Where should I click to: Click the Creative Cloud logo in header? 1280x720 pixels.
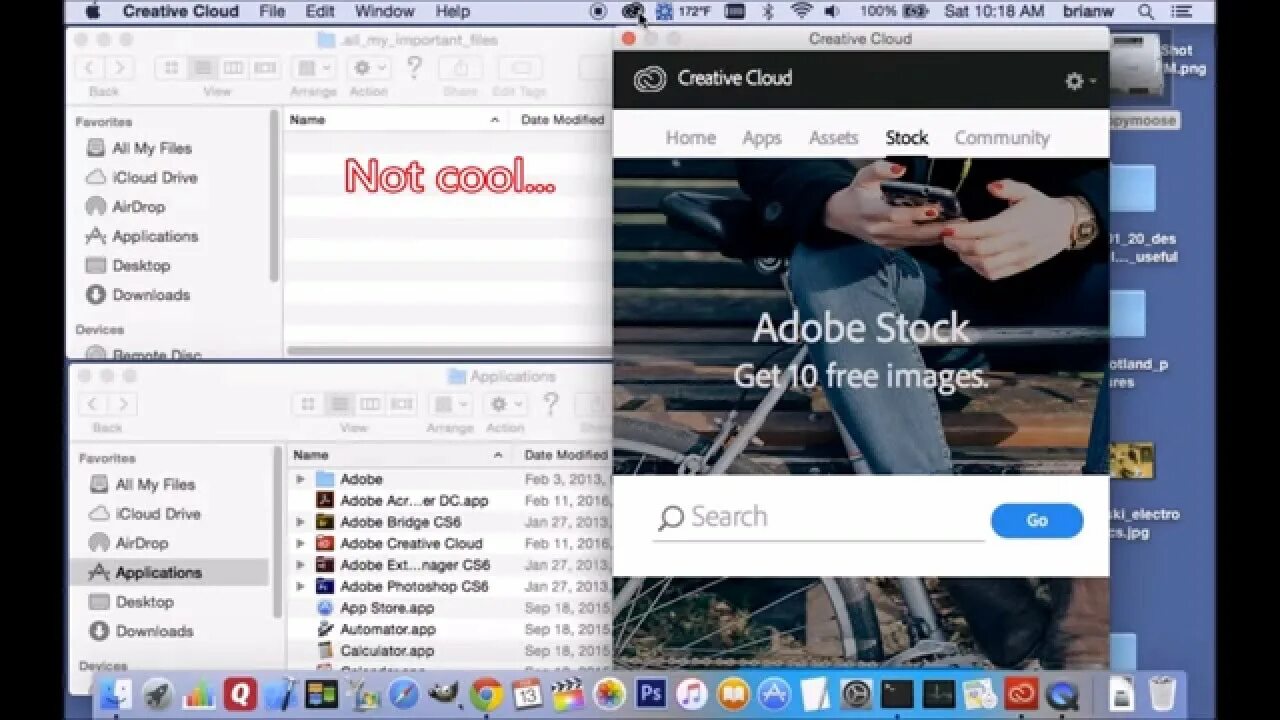click(650, 78)
